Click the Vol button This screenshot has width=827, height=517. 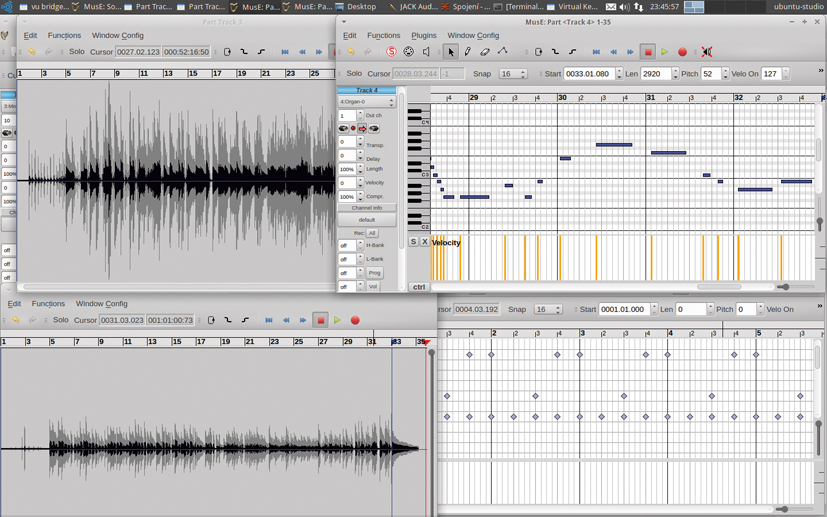pyautogui.click(x=373, y=286)
